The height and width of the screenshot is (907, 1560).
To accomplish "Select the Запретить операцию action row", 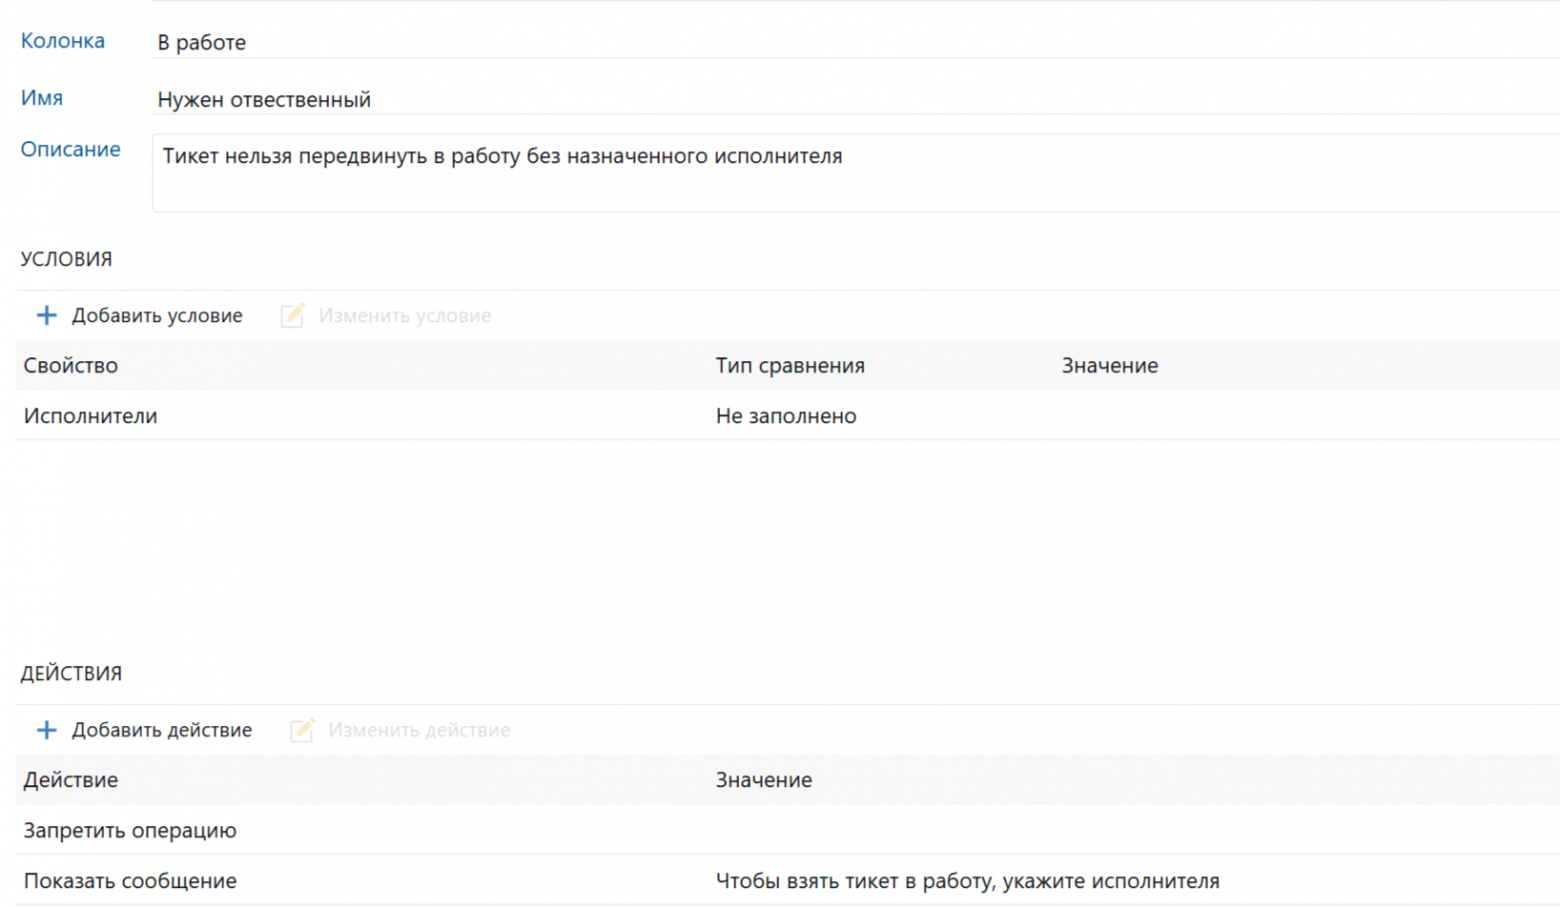I will pos(788,830).
